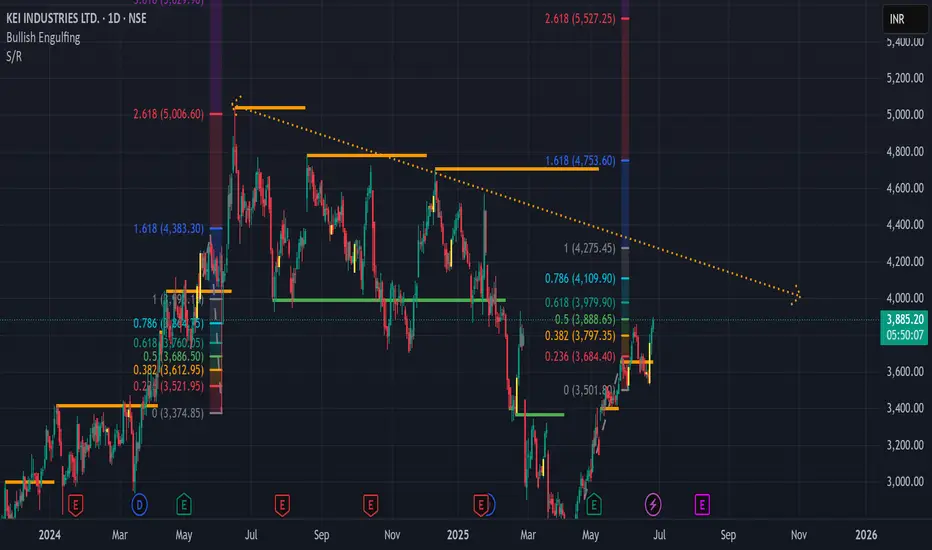Open the red E marker between 2024 and Mar
This screenshot has width=932, height=550.
tap(75, 505)
